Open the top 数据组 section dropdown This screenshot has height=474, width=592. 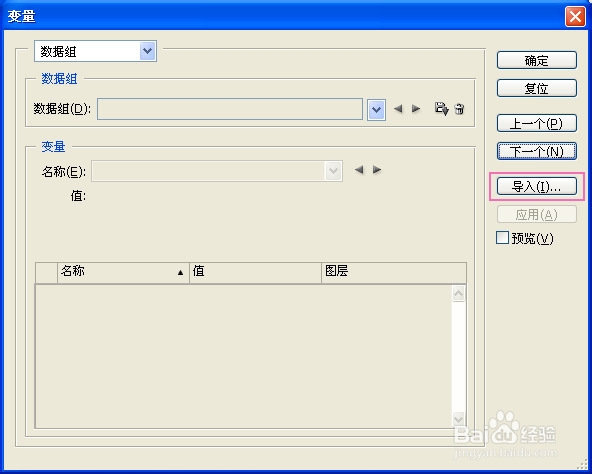coord(96,51)
